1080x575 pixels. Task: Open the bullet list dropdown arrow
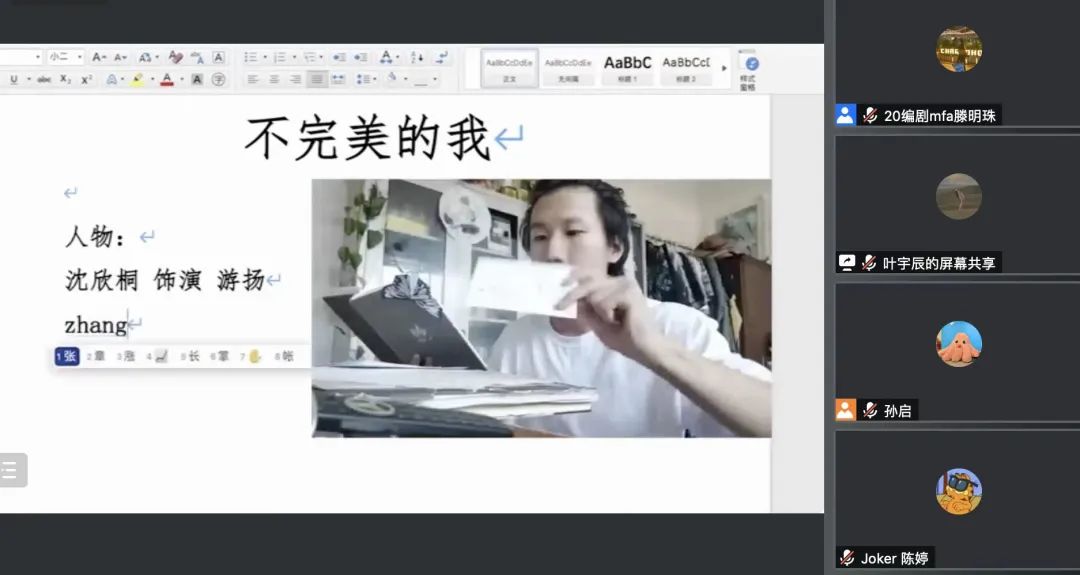[265, 57]
